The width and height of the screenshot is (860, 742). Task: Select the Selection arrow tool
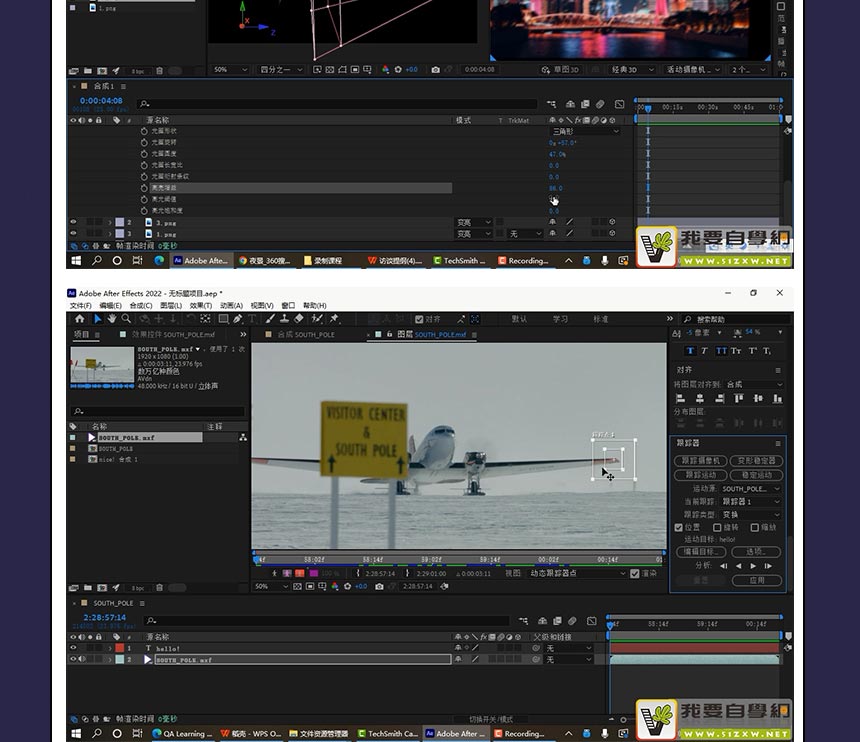(x=98, y=319)
